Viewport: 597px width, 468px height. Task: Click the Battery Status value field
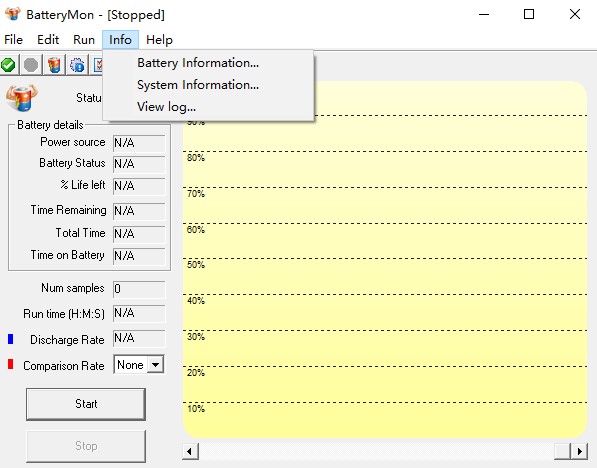pos(139,164)
